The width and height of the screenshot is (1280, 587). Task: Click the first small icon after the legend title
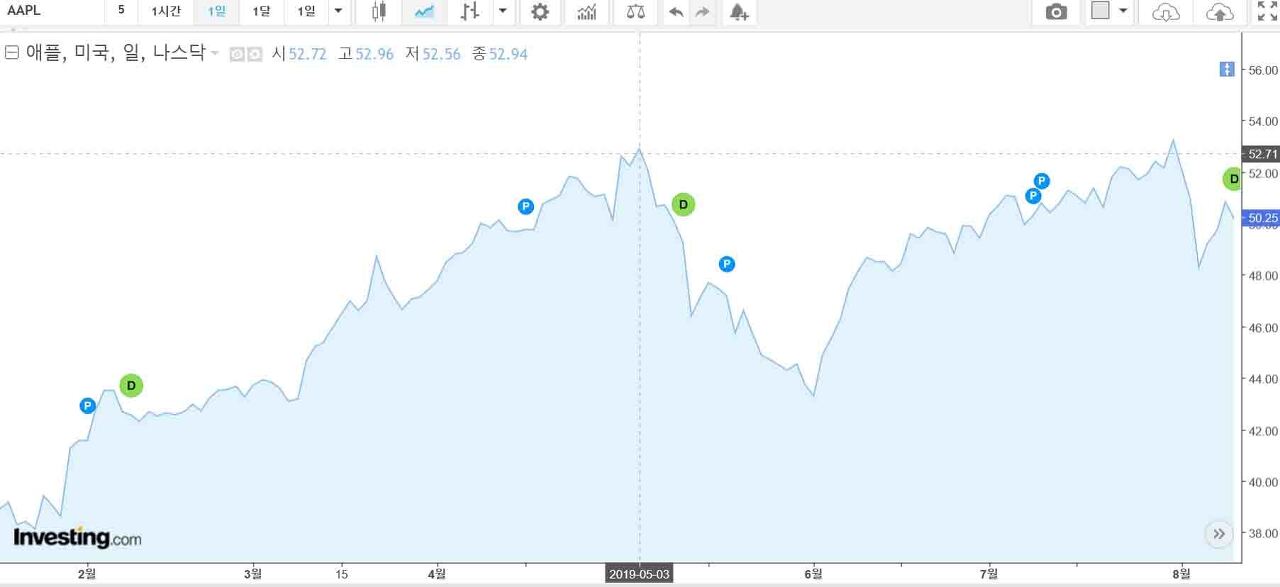(237, 54)
